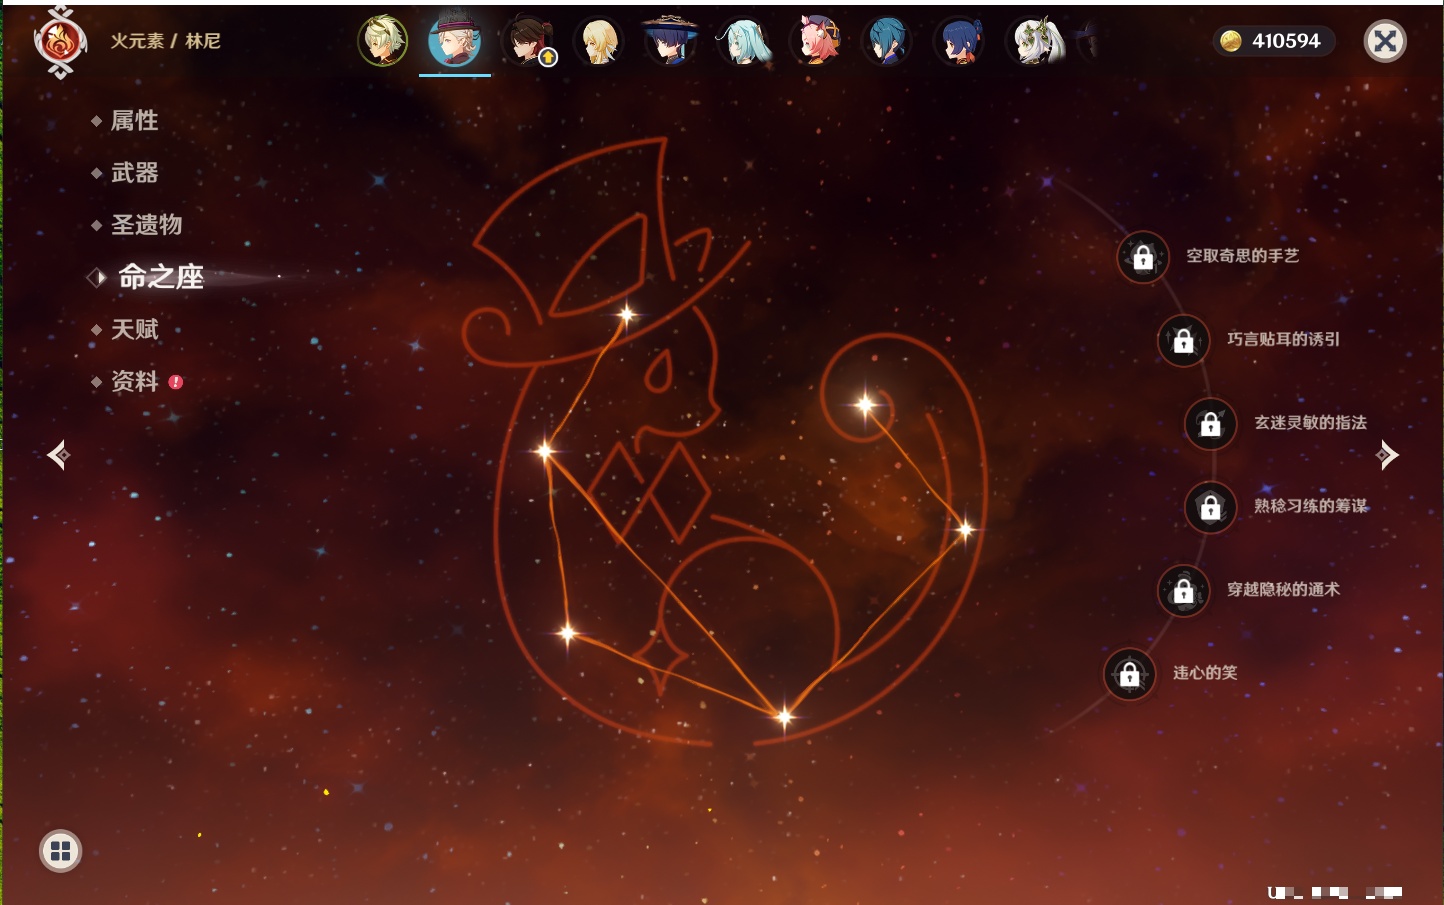View the 空取奇思的手艺 constellation label
The height and width of the screenshot is (905, 1444).
[x=1242, y=256]
